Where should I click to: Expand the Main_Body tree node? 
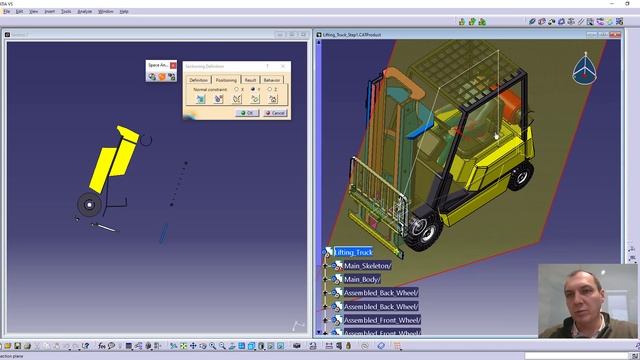point(325,279)
